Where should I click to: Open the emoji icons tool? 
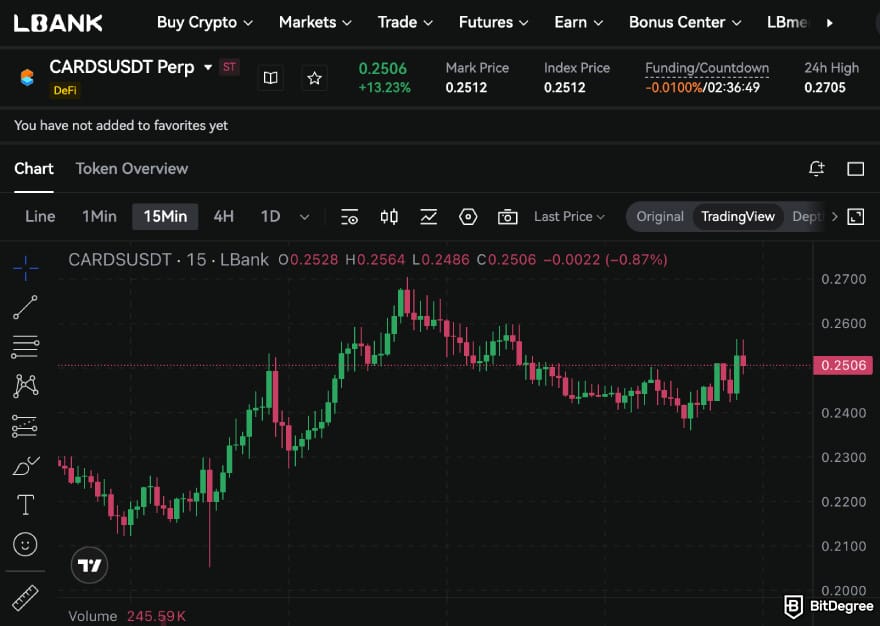pos(25,544)
